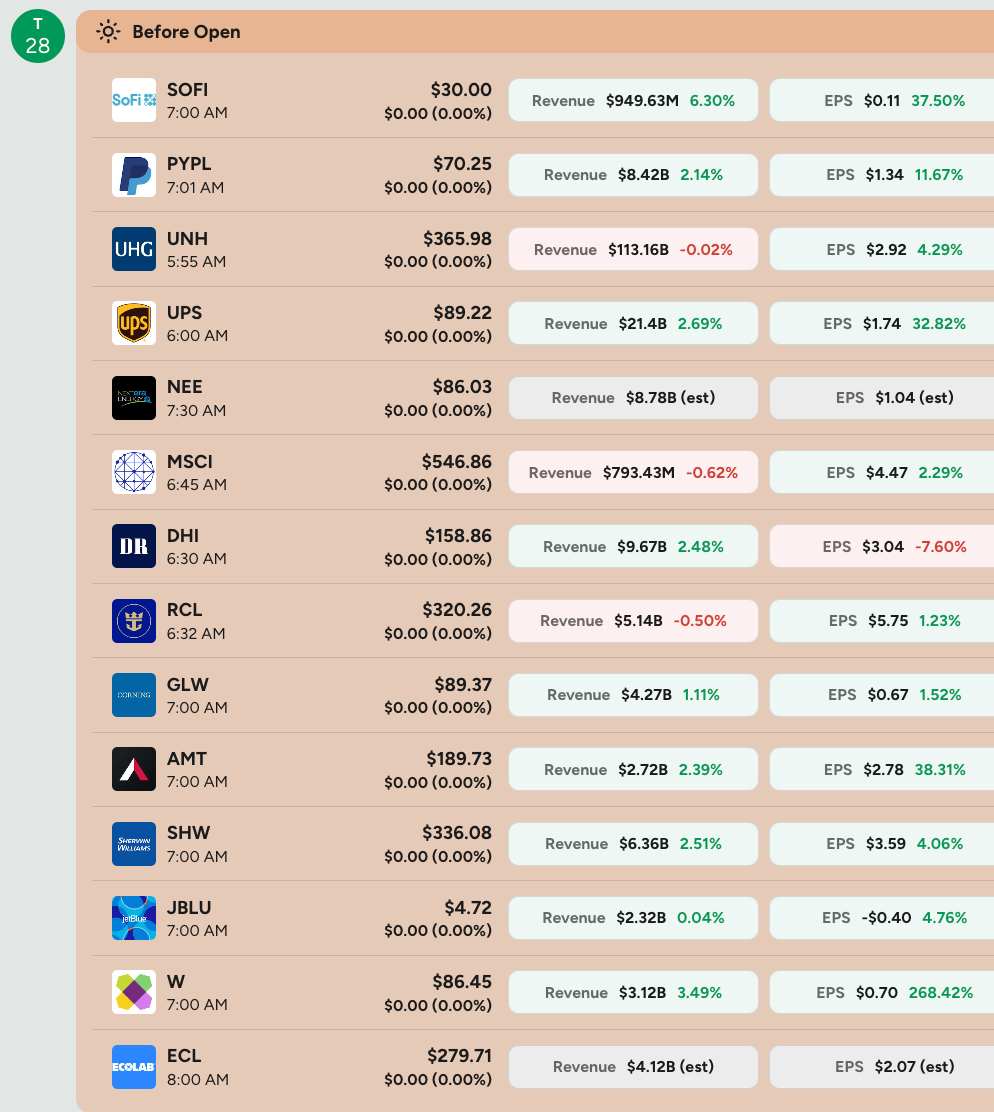This screenshot has height=1112, width=994.
Task: Click W revenue $3.12B card
Action: 633,992
